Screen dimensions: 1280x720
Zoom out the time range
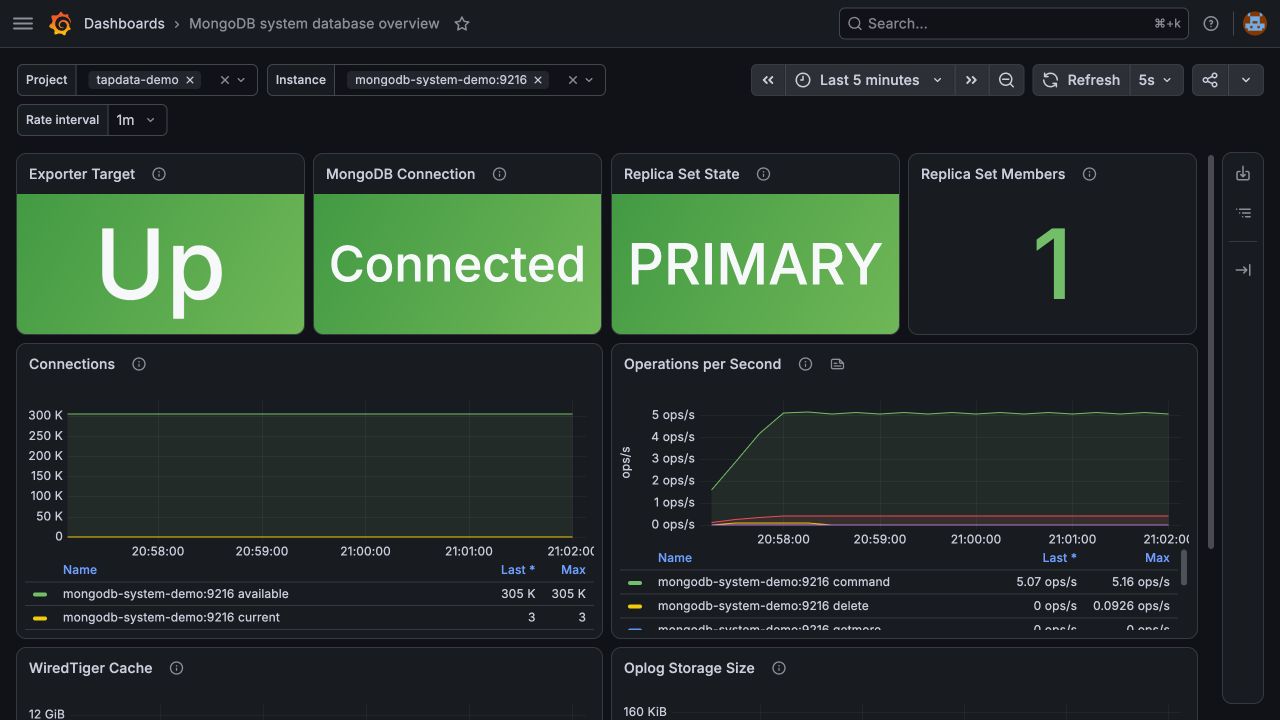1006,80
